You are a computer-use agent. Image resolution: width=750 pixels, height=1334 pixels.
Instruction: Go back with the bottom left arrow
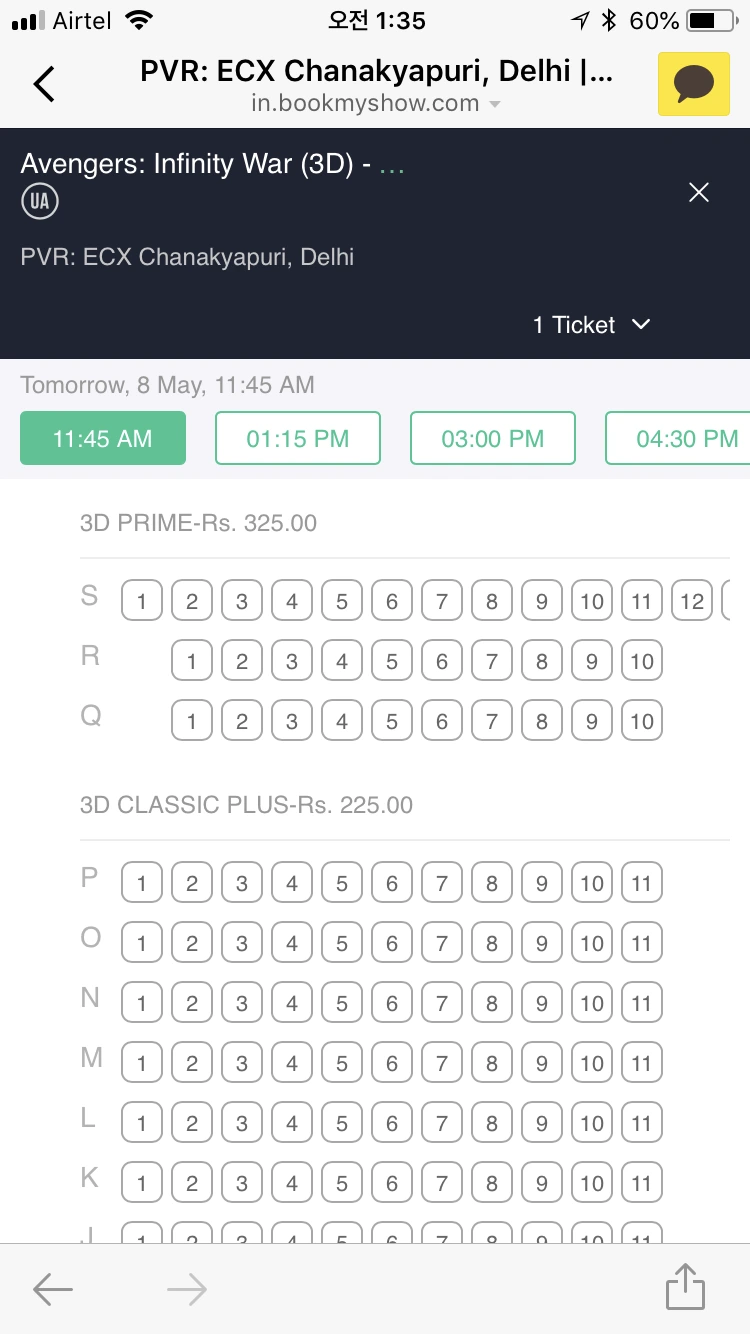53,1290
